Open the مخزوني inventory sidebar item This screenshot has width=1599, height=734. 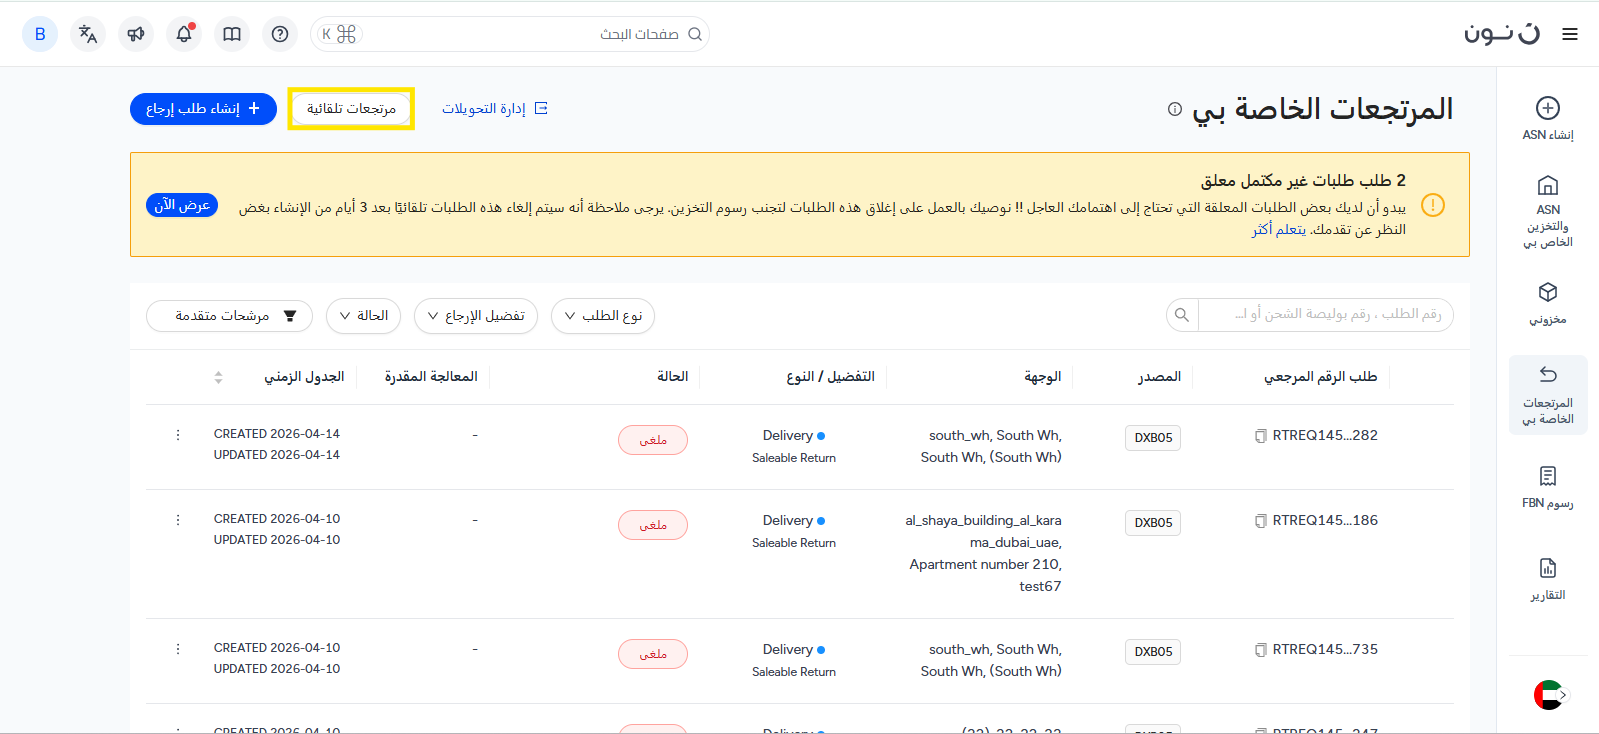[x=1547, y=303]
